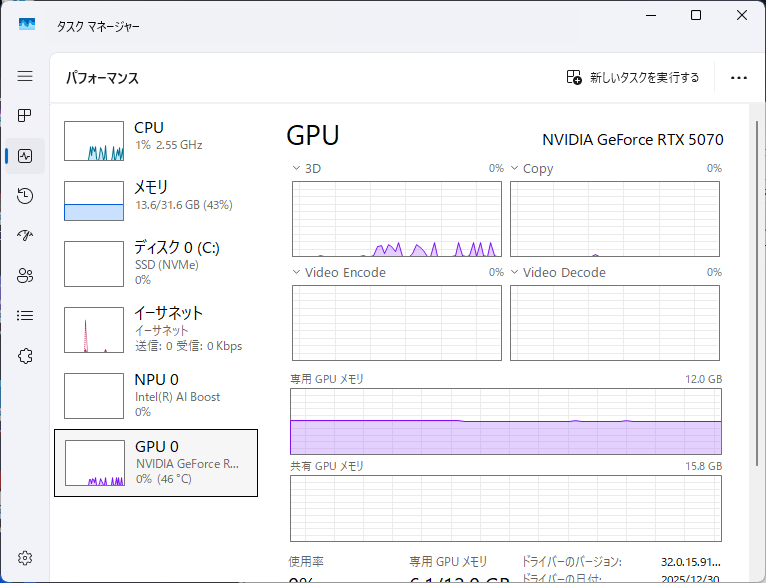Screen dimensions: 766x583
Task: Minimize the Task Manager window
Action: point(651,15)
